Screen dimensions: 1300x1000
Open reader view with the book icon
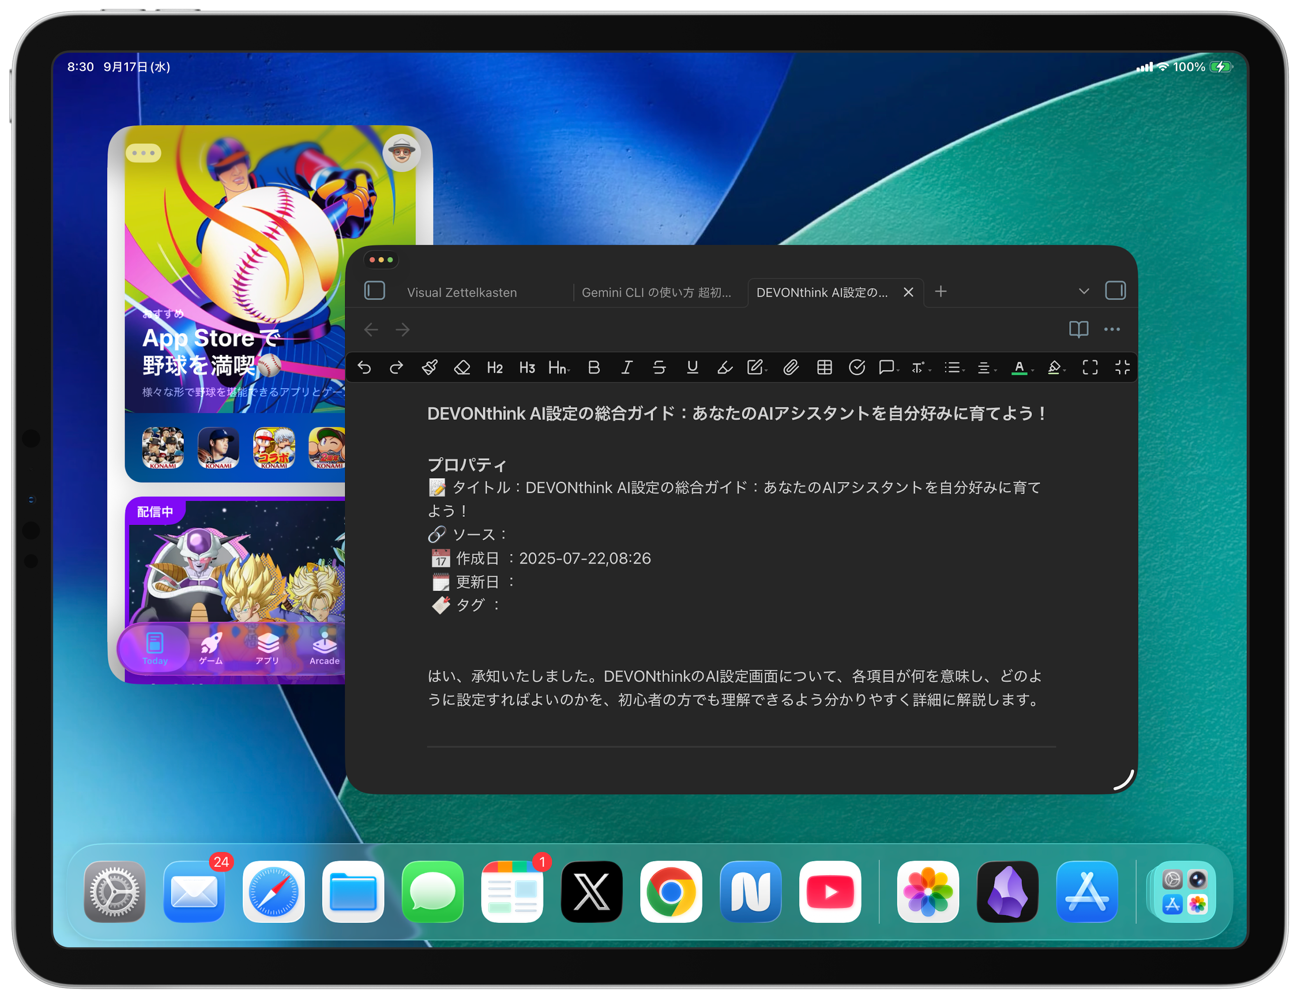1078,329
